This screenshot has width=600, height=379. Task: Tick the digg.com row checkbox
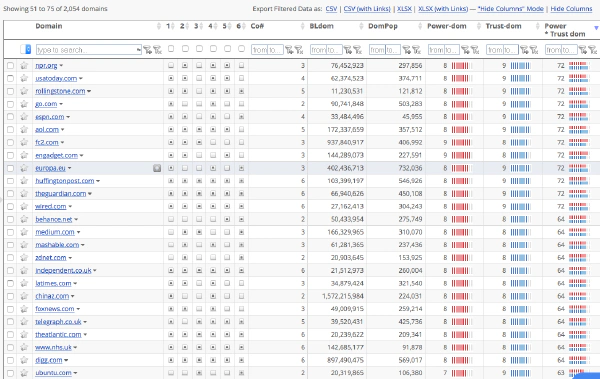(10, 360)
